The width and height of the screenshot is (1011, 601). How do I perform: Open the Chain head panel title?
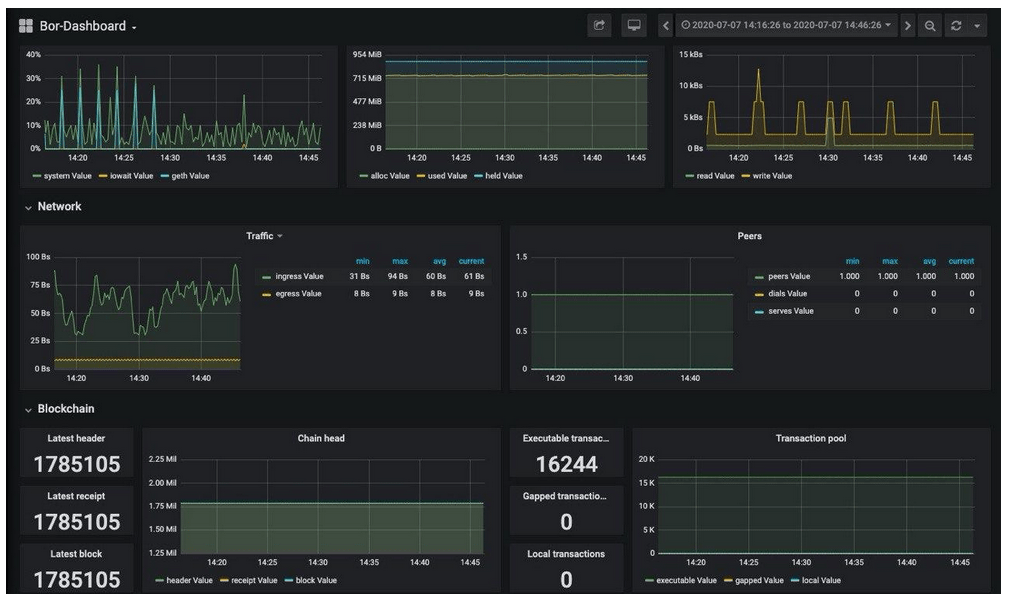pos(321,438)
